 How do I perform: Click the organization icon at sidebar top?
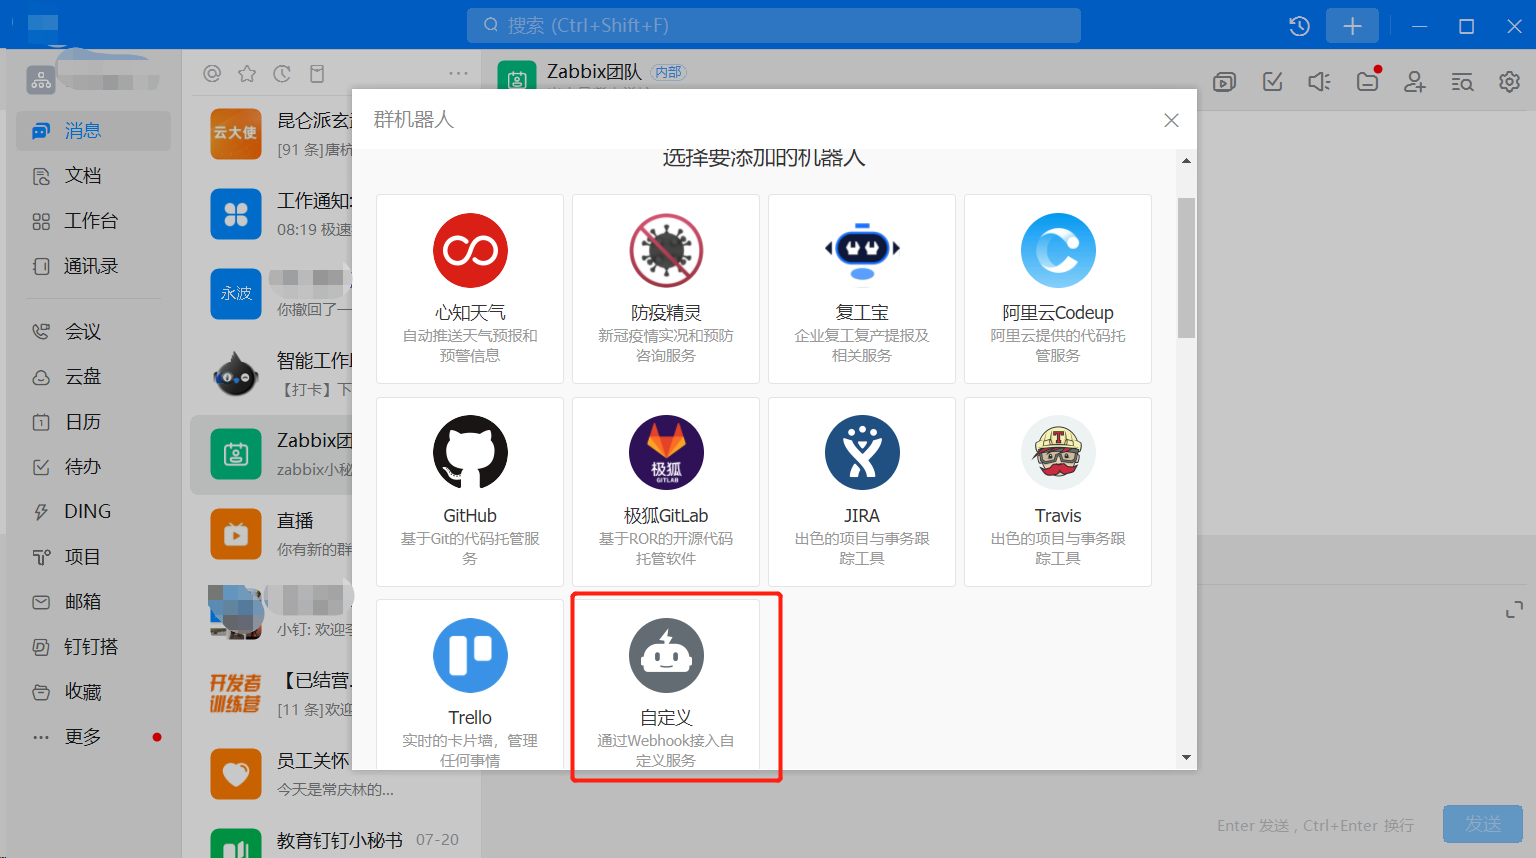[41, 80]
